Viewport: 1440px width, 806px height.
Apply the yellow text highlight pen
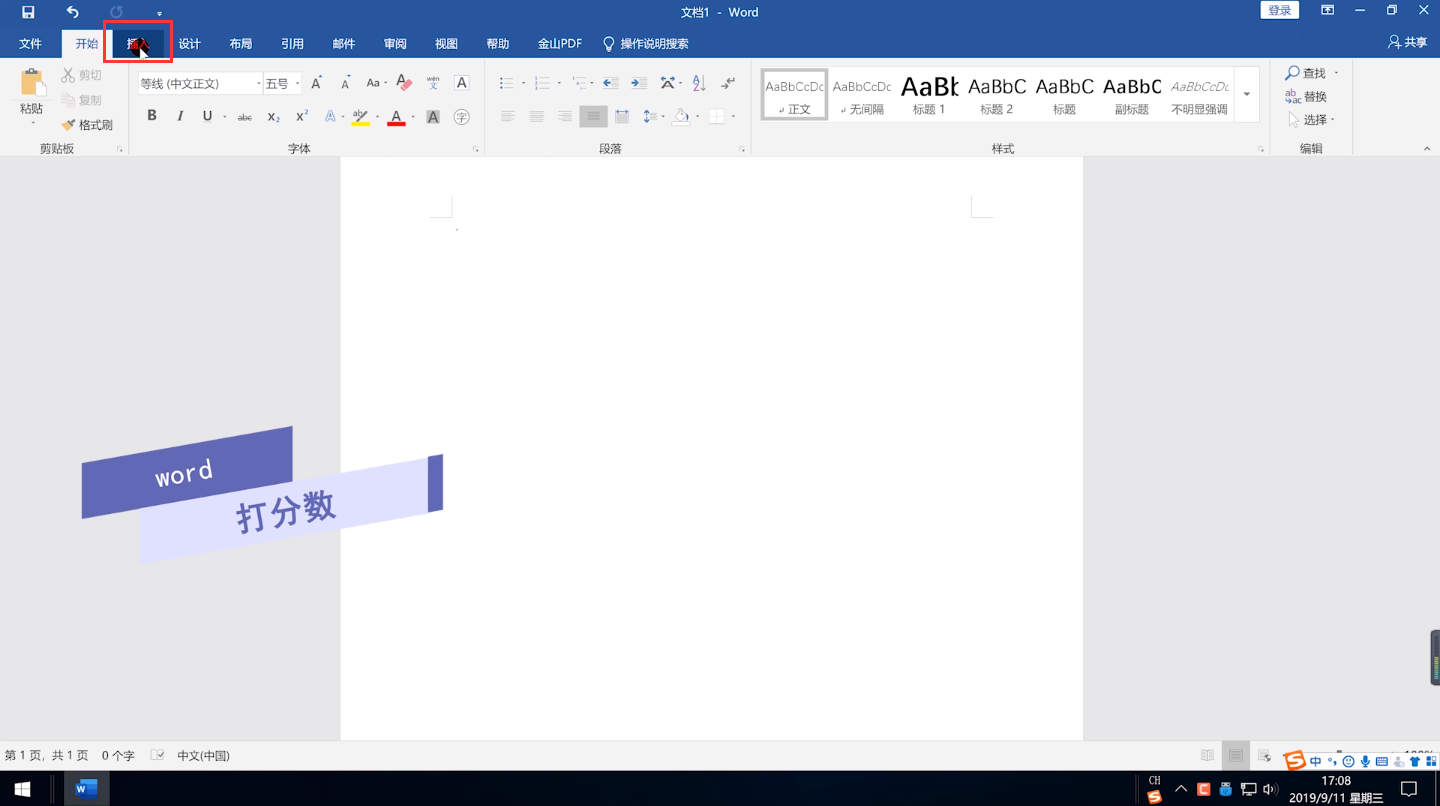click(x=360, y=117)
